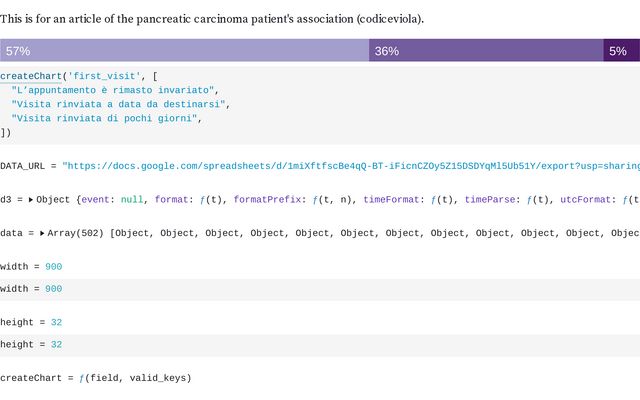The height and width of the screenshot is (400, 640).
Task: Click the createChart = ƒ(field, valid_keys) cell
Action: tap(95, 378)
